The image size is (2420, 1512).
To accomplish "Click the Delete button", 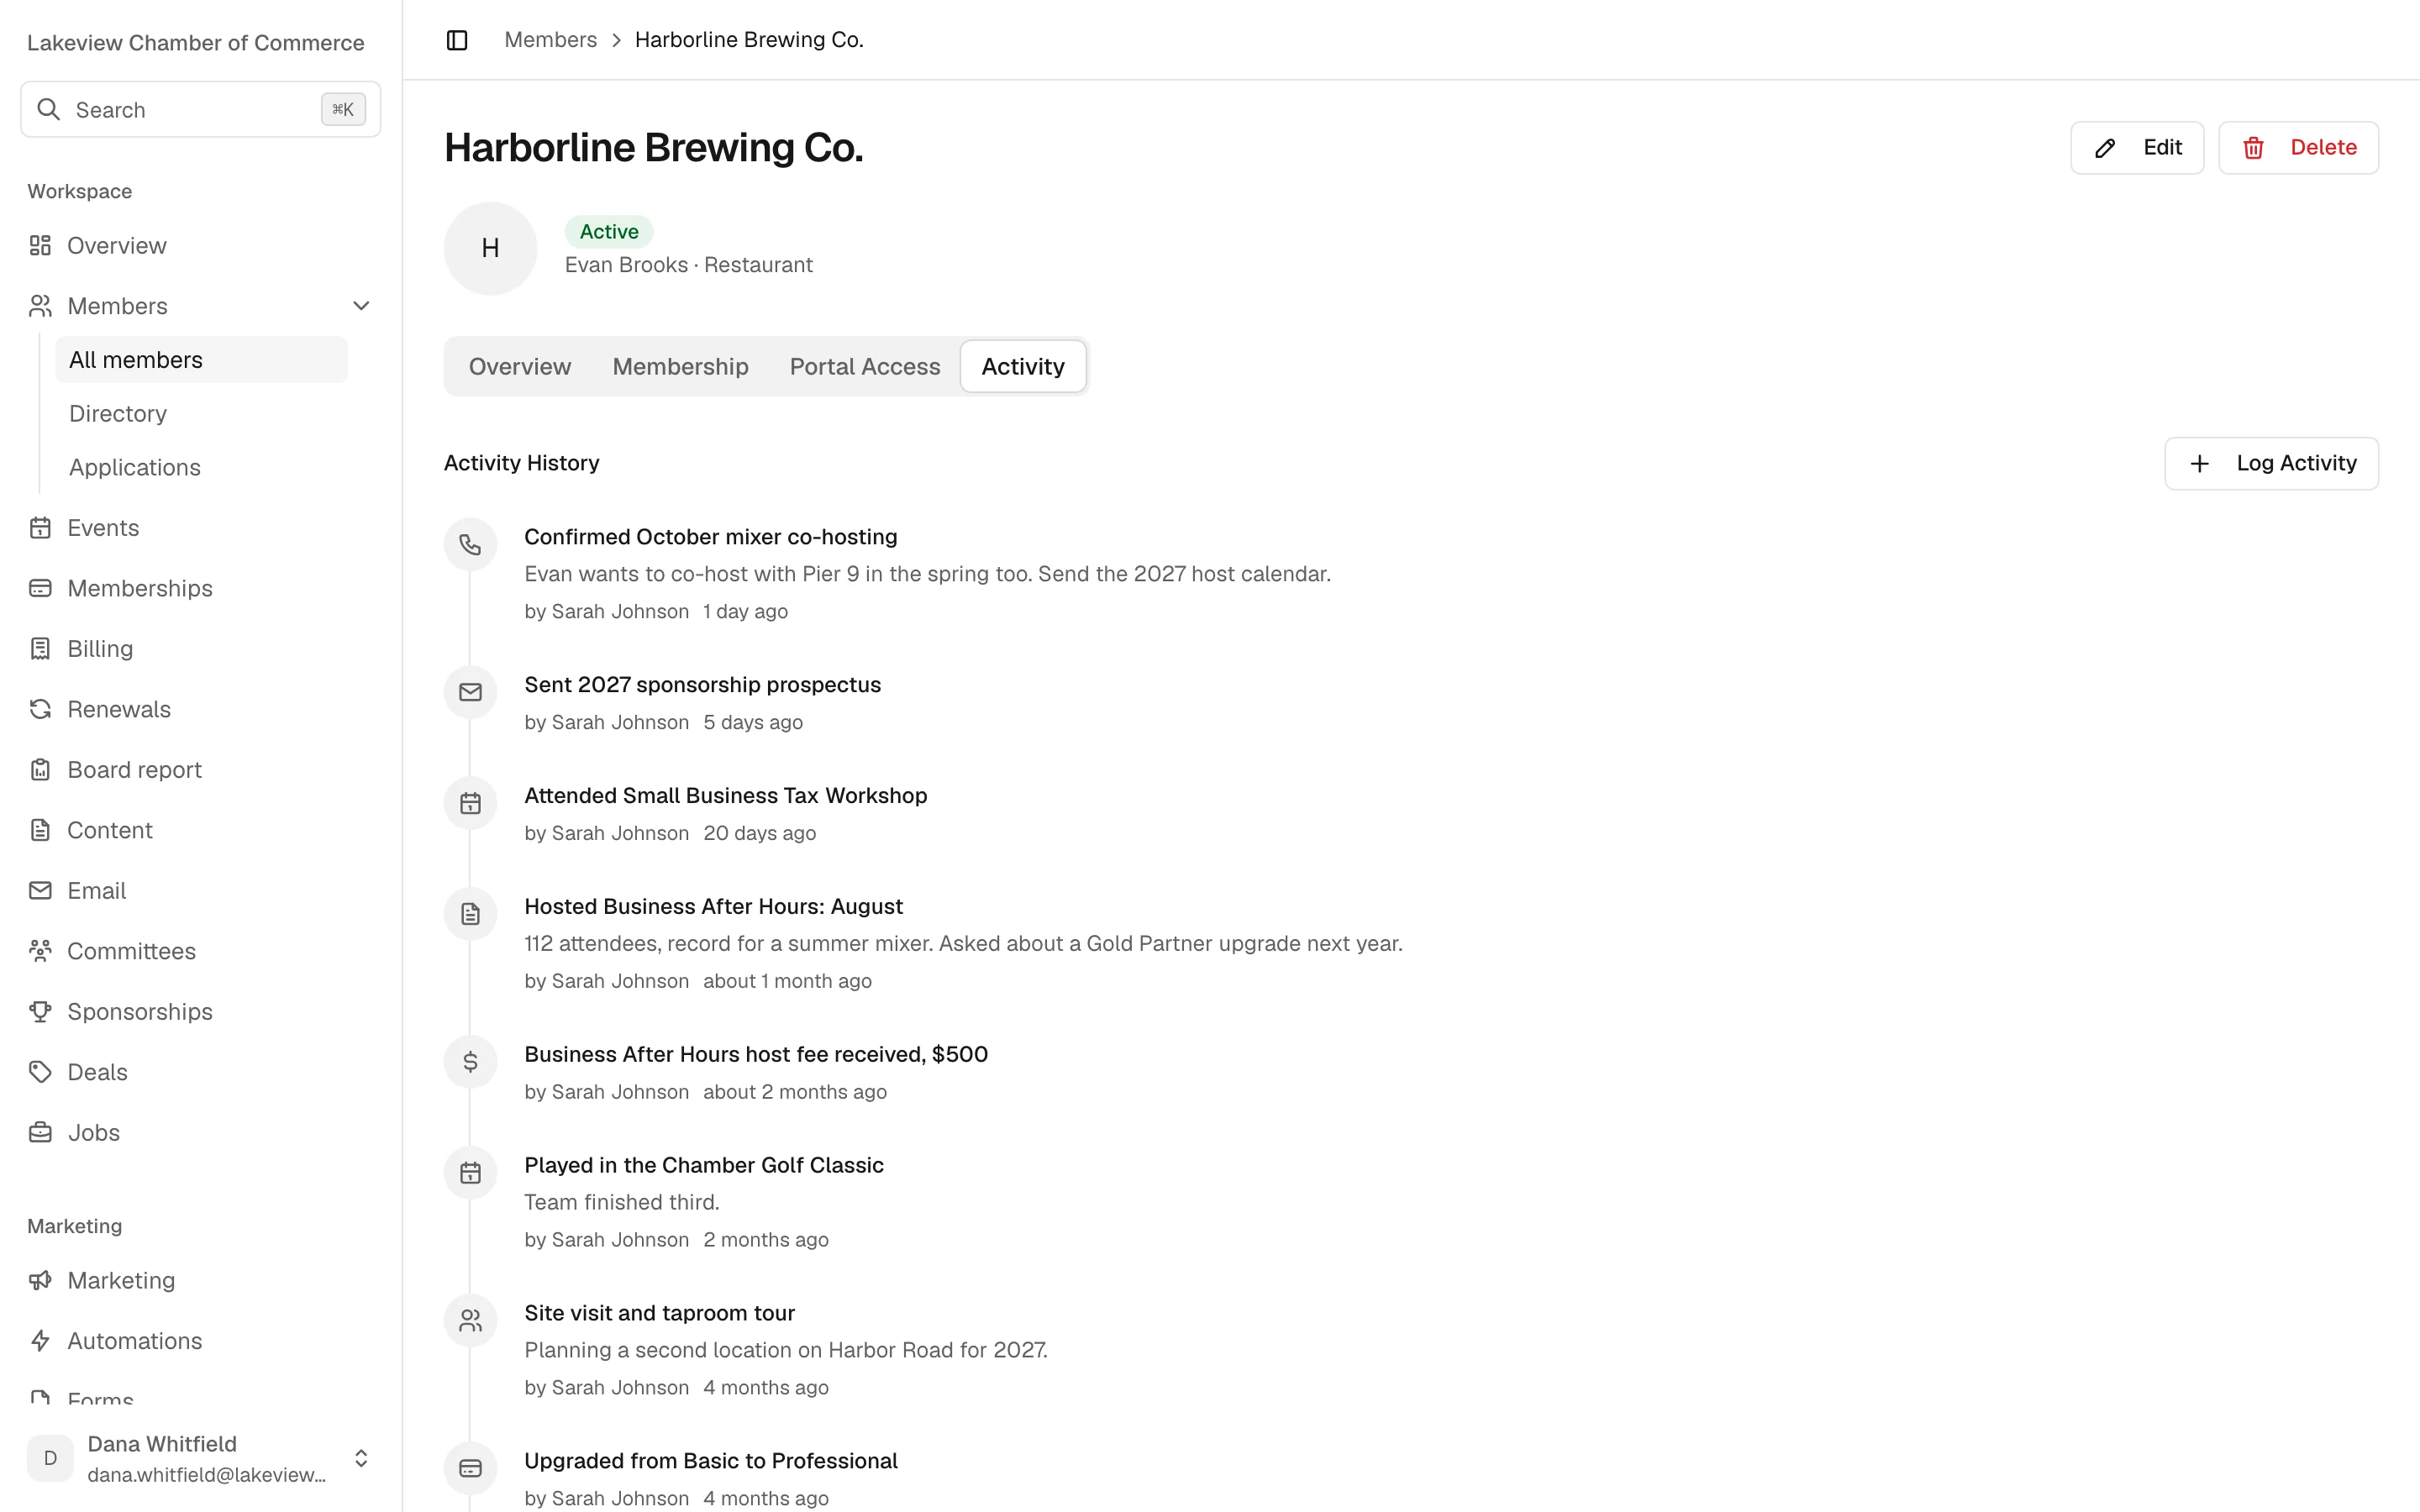I will pyautogui.click(x=2298, y=148).
